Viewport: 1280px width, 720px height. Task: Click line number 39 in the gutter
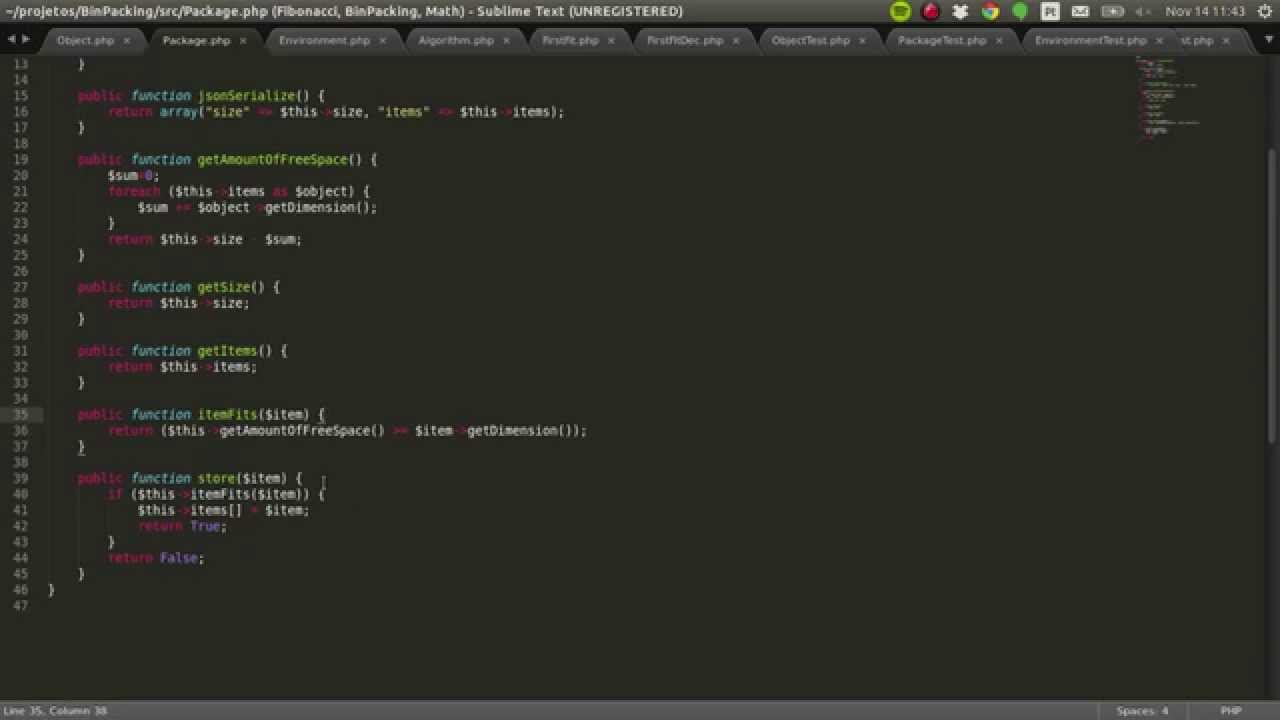[x=21, y=478]
